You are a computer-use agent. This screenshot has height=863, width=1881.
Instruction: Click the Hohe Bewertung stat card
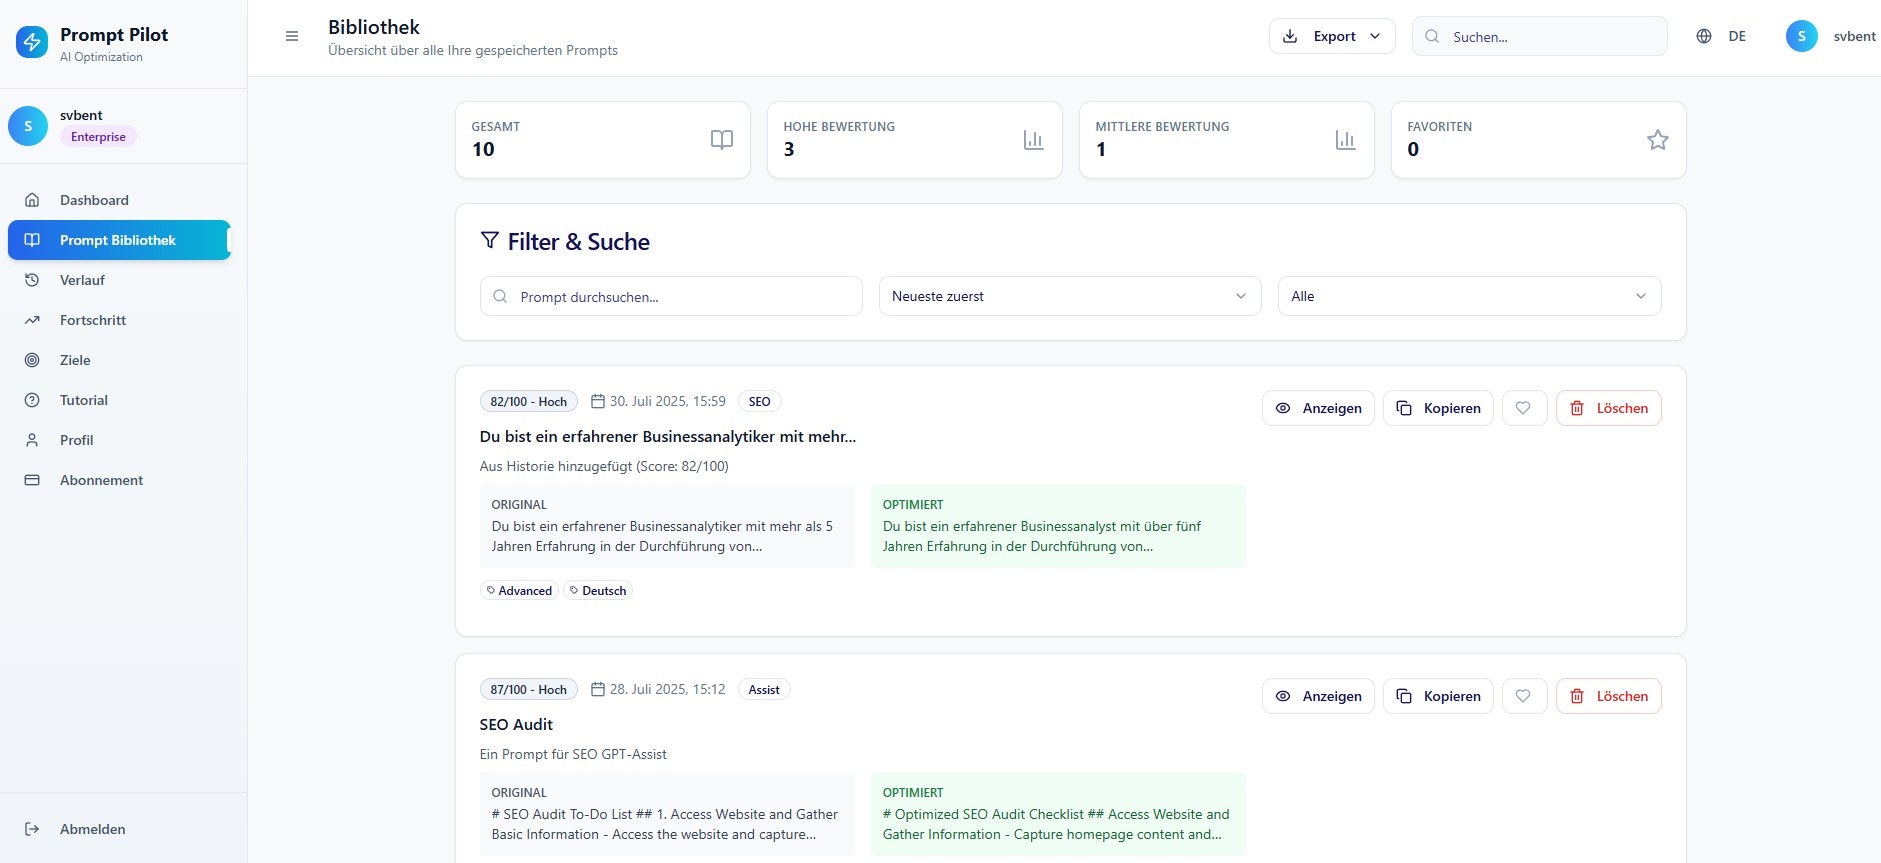tap(915, 140)
